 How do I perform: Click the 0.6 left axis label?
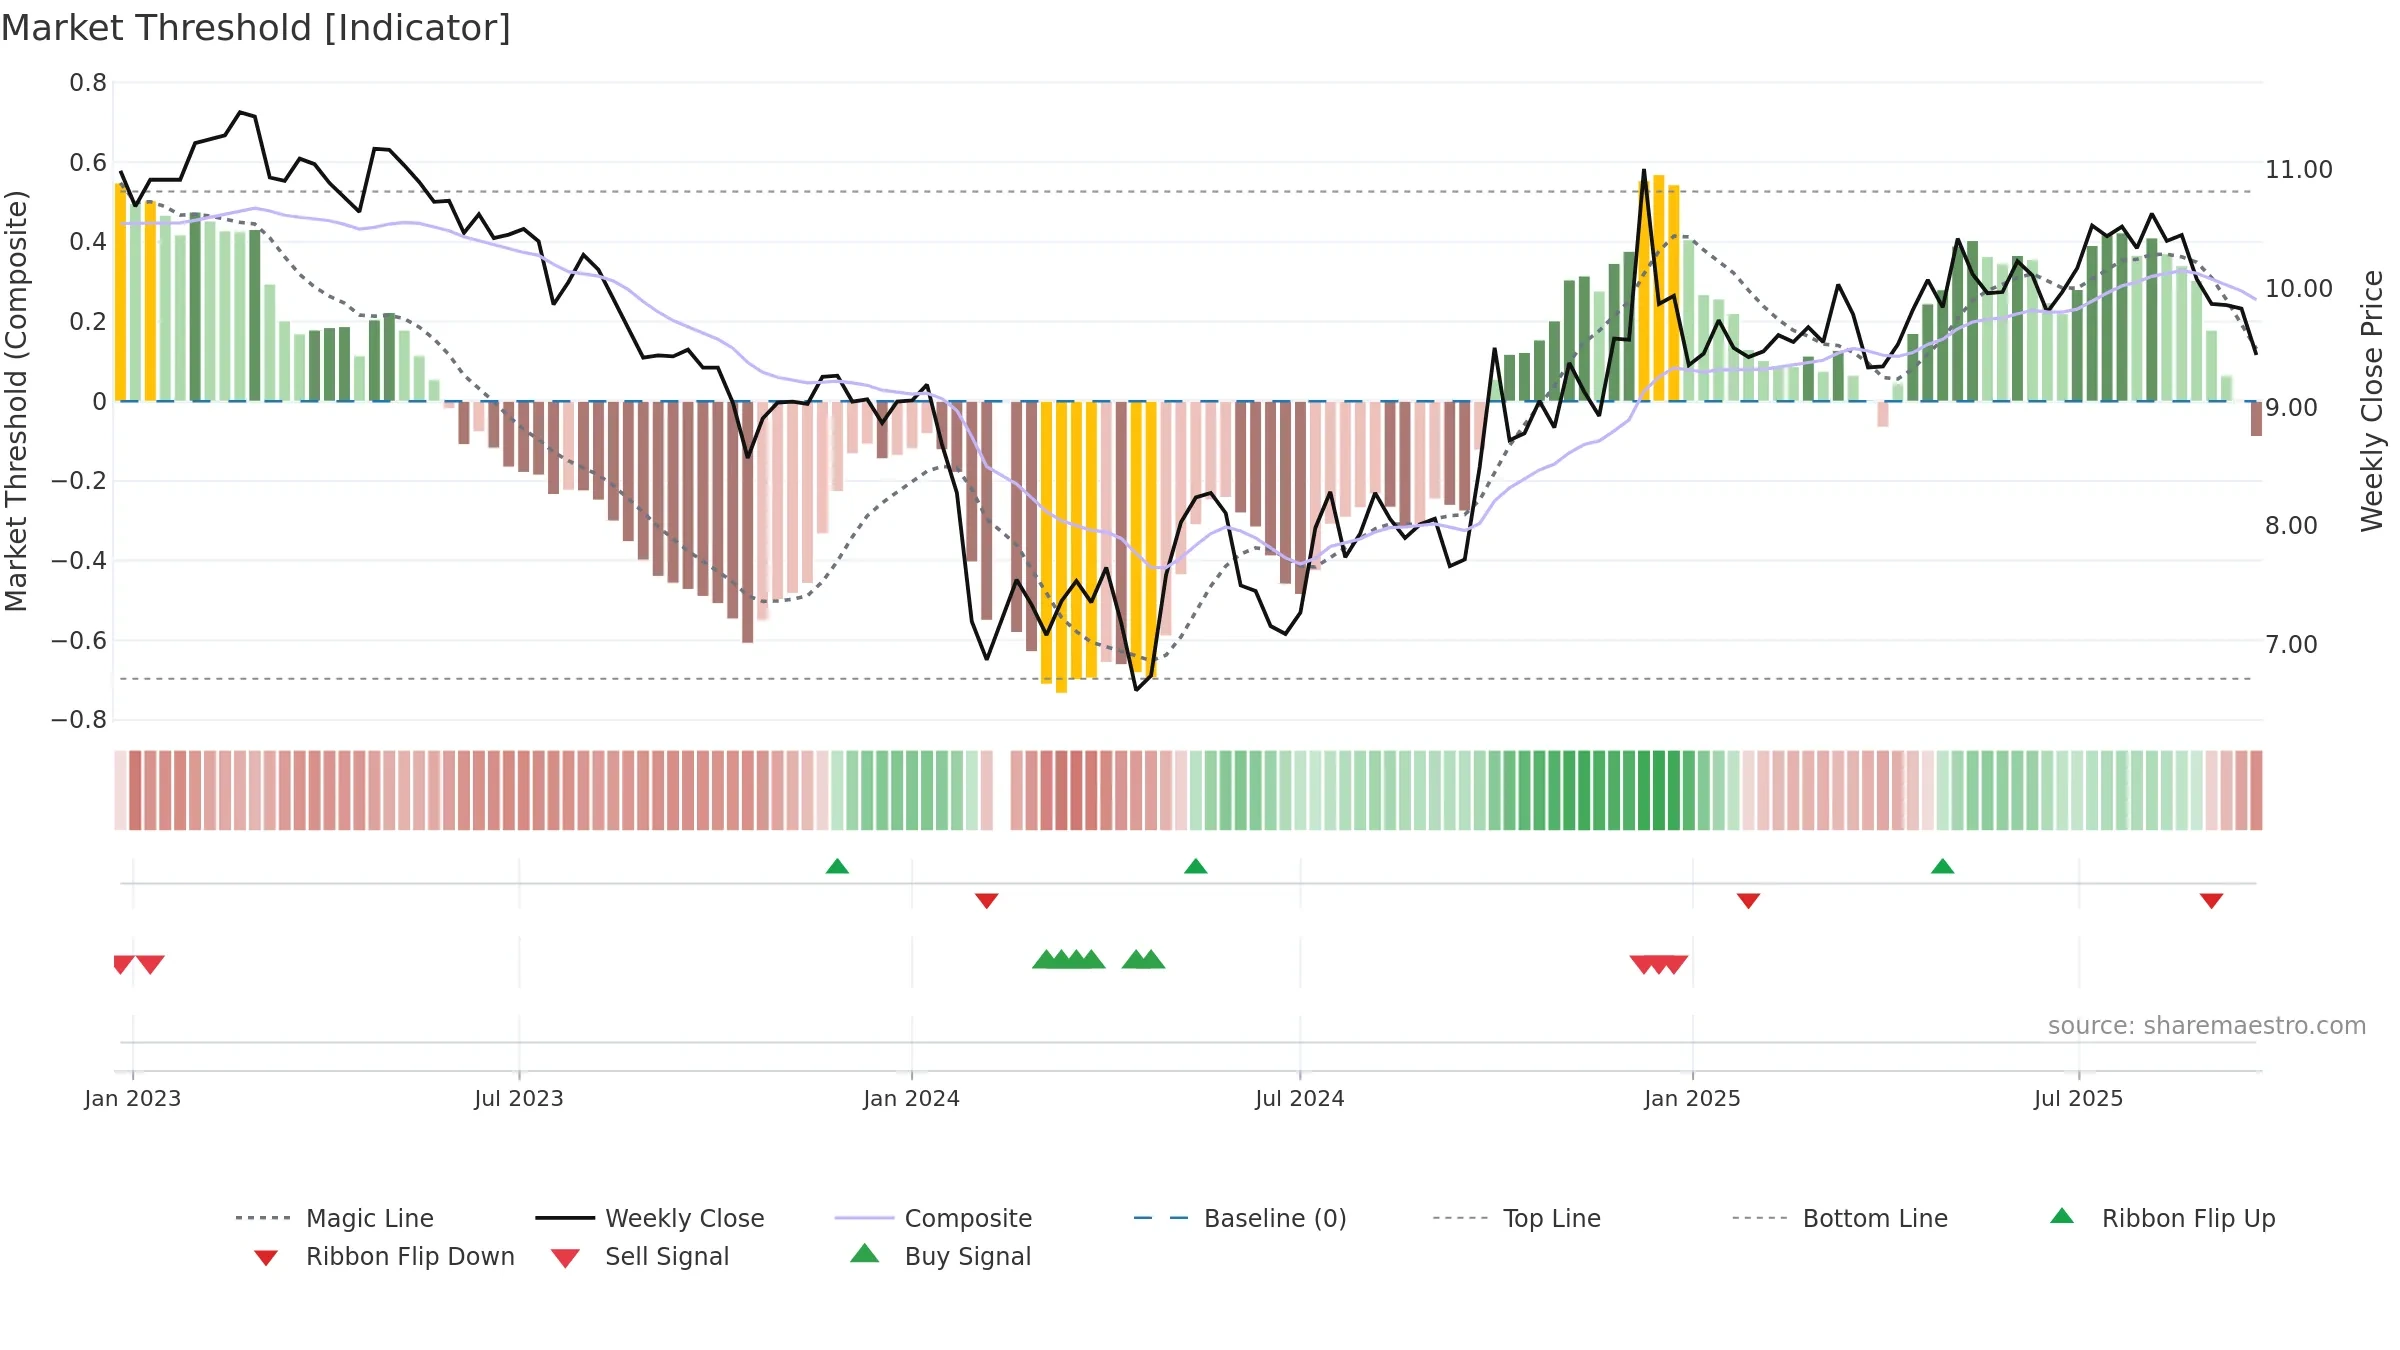(88, 163)
